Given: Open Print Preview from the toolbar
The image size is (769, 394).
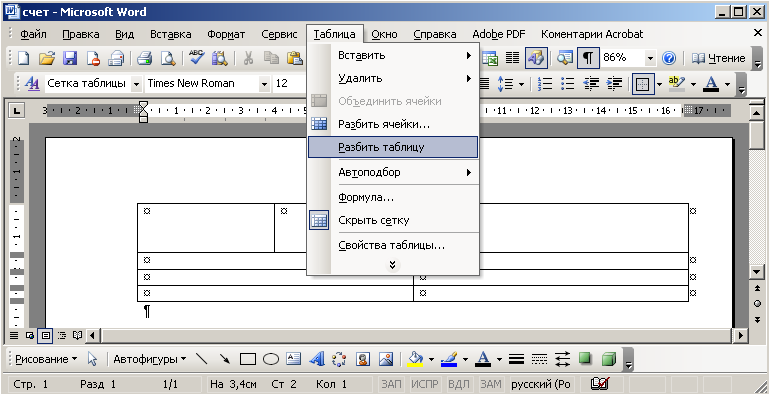Looking at the screenshot, I should pyautogui.click(x=168, y=58).
